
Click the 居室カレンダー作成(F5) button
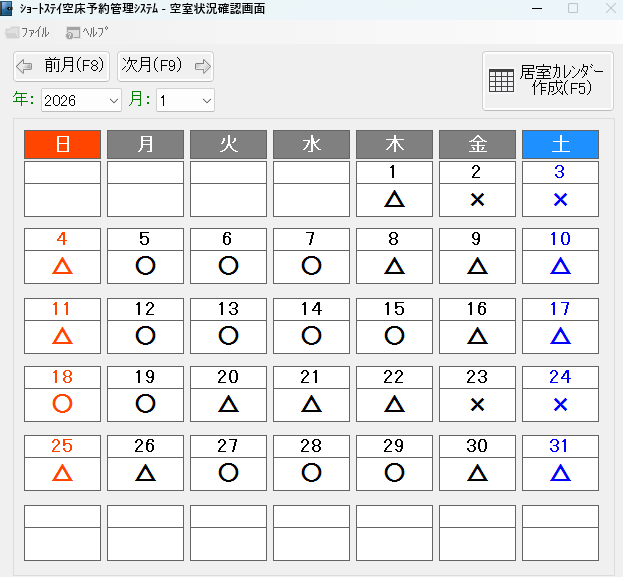pyautogui.click(x=547, y=80)
